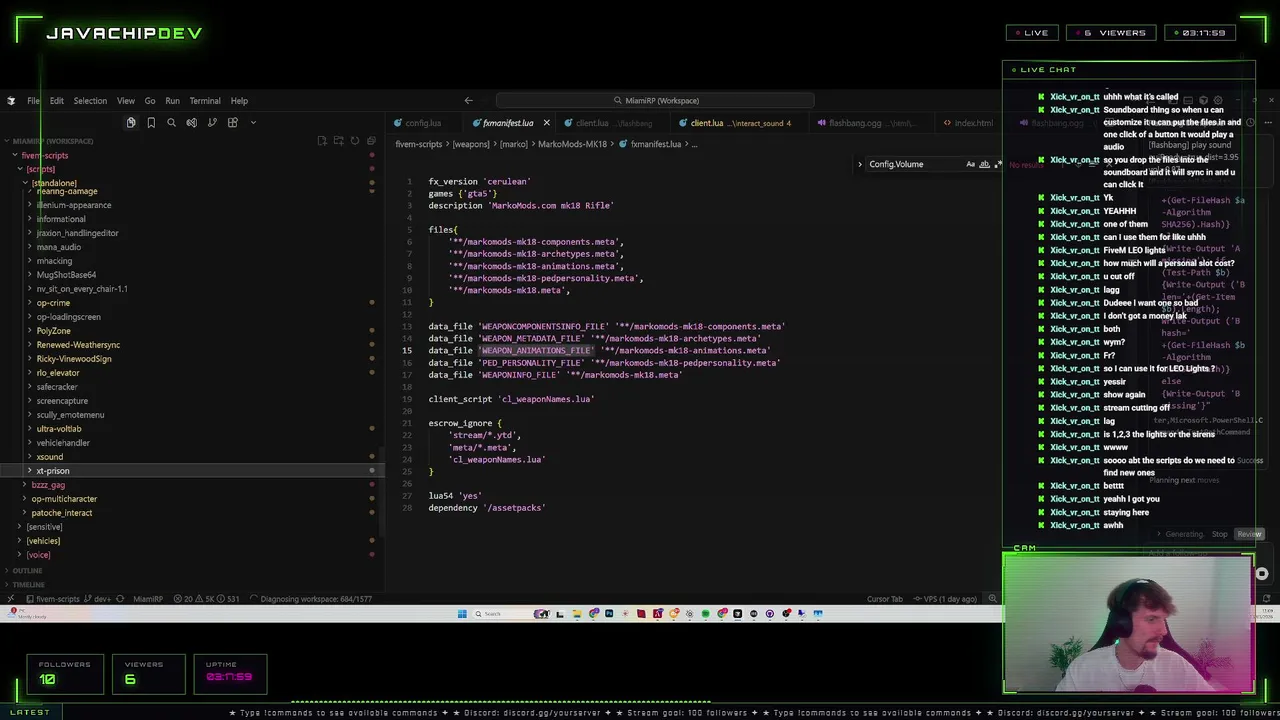Toggle Use Regular Expression in find widget

pos(996,164)
